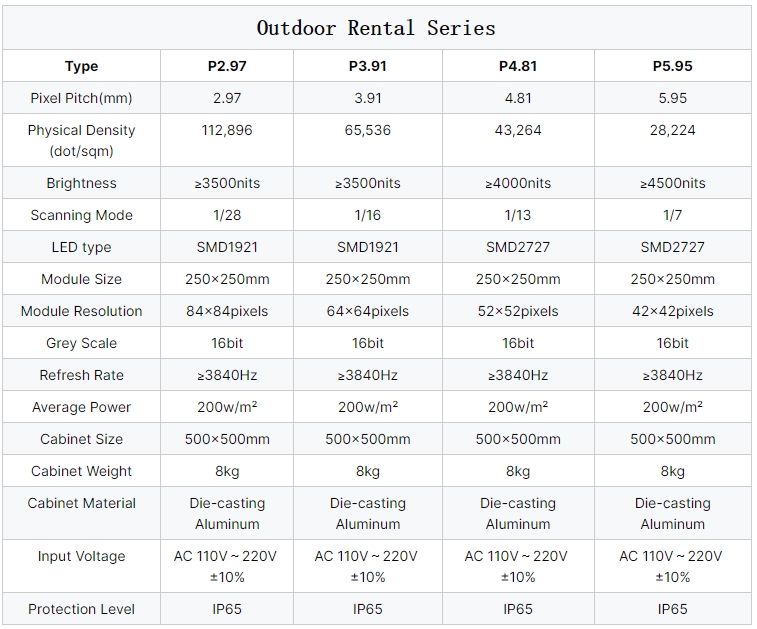The width and height of the screenshot is (757, 629).
Task: Click the Outdoor Rental Series title
Action: 376,28
